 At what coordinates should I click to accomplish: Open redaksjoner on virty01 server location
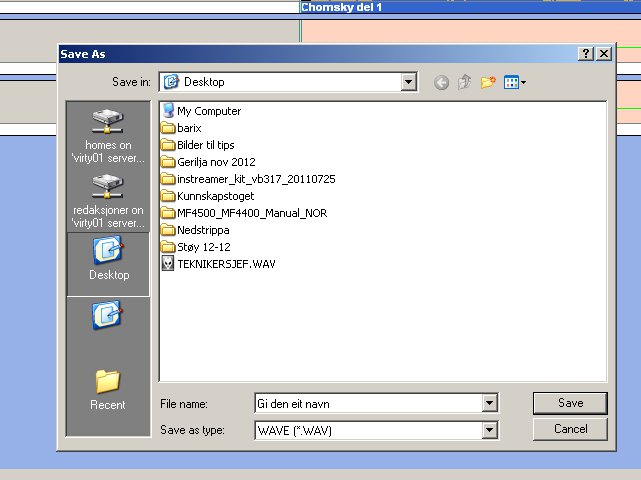pos(108,201)
